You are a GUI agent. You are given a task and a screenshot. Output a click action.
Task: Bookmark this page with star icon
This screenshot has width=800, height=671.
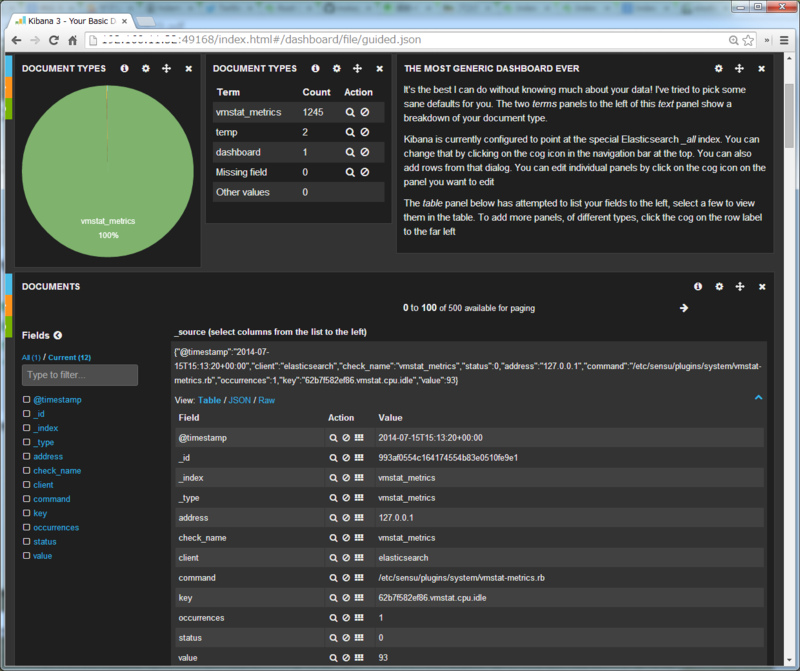point(748,40)
